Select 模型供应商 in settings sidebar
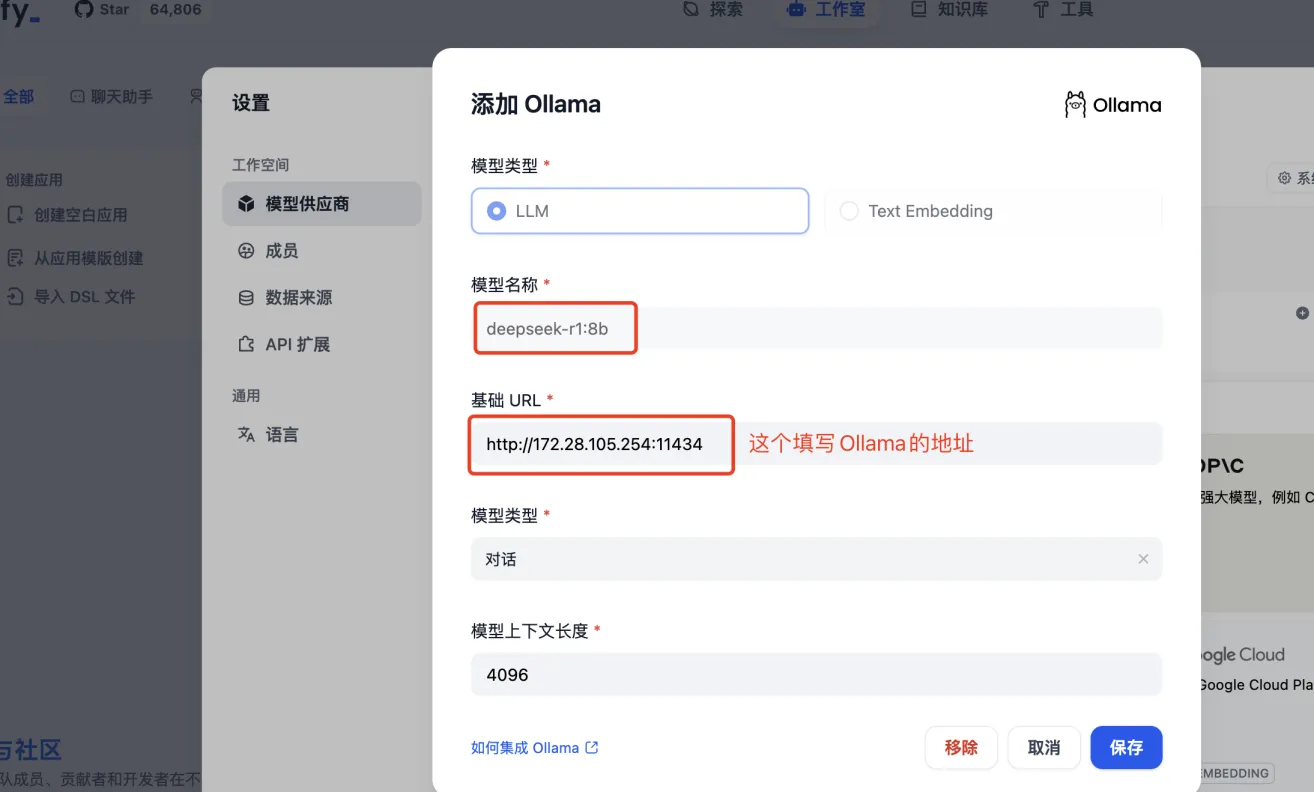This screenshot has width=1314, height=792. click(322, 204)
